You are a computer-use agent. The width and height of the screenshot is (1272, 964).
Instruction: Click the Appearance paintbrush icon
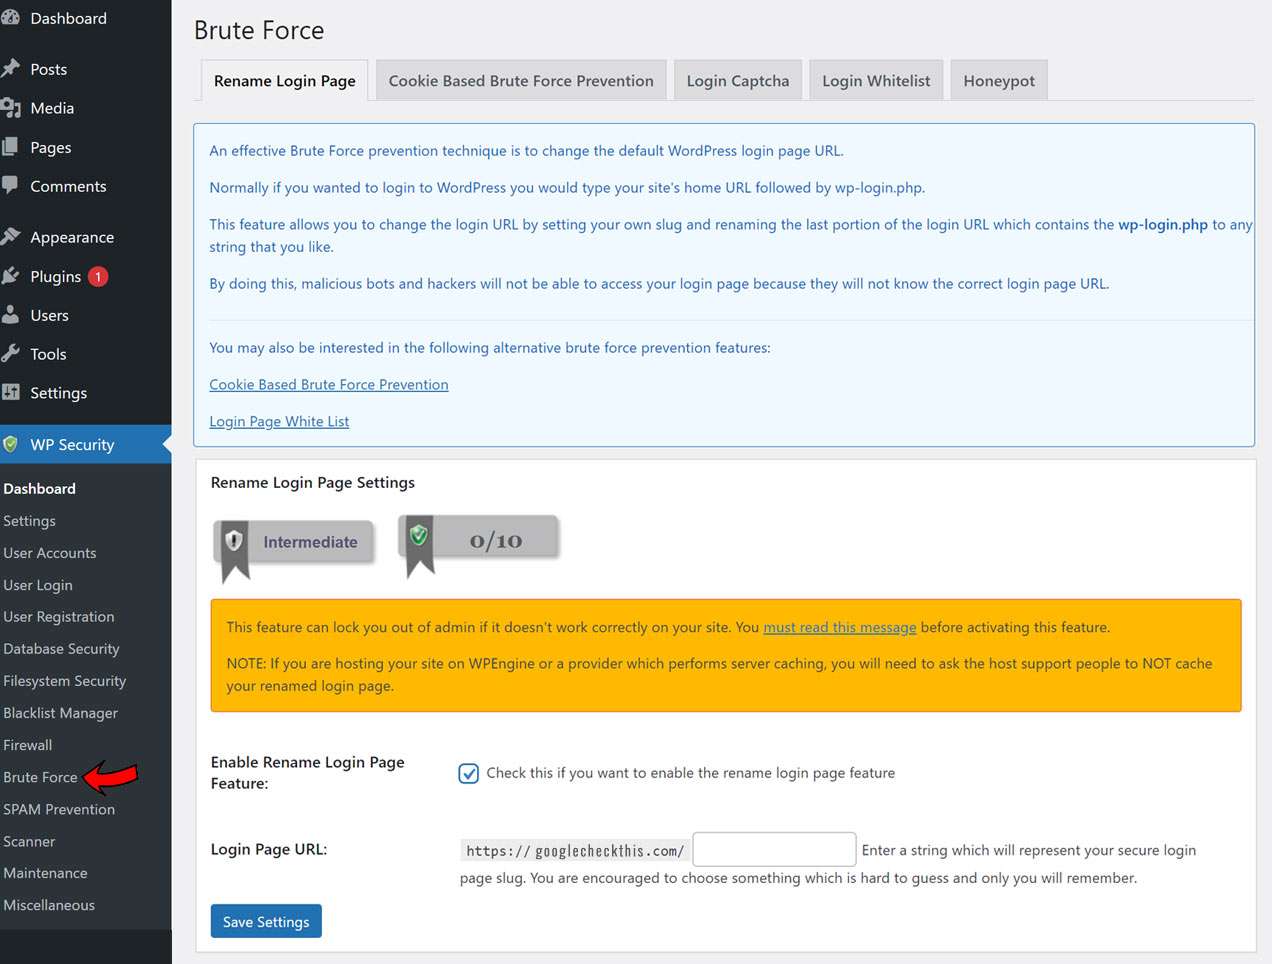(x=10, y=237)
